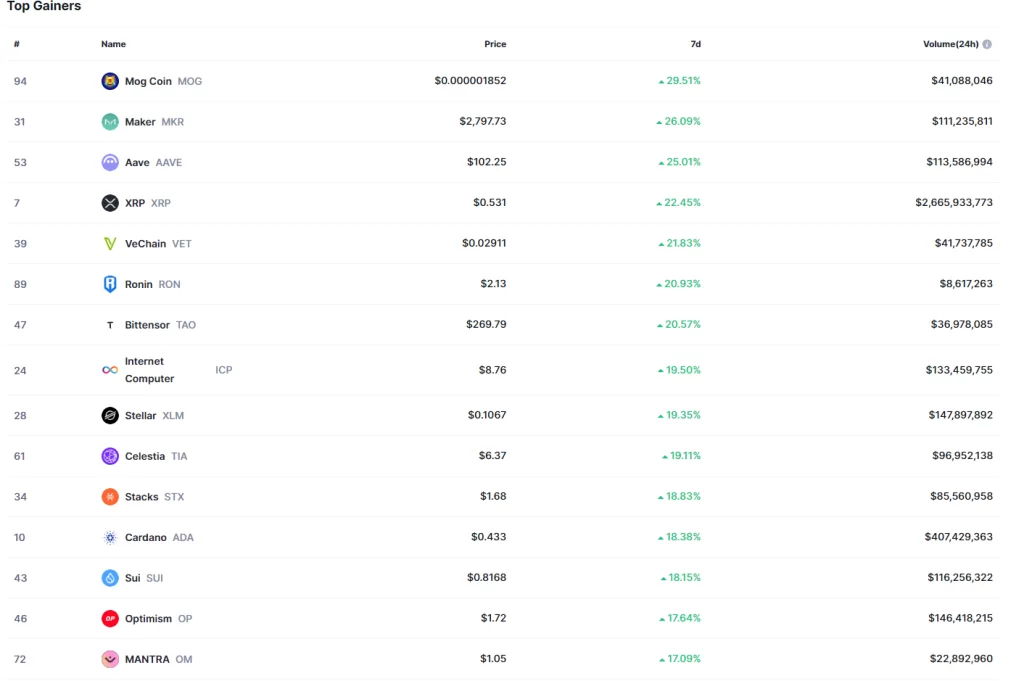
Task: Click the Sui 18.15% gain value
Action: [x=684, y=578]
